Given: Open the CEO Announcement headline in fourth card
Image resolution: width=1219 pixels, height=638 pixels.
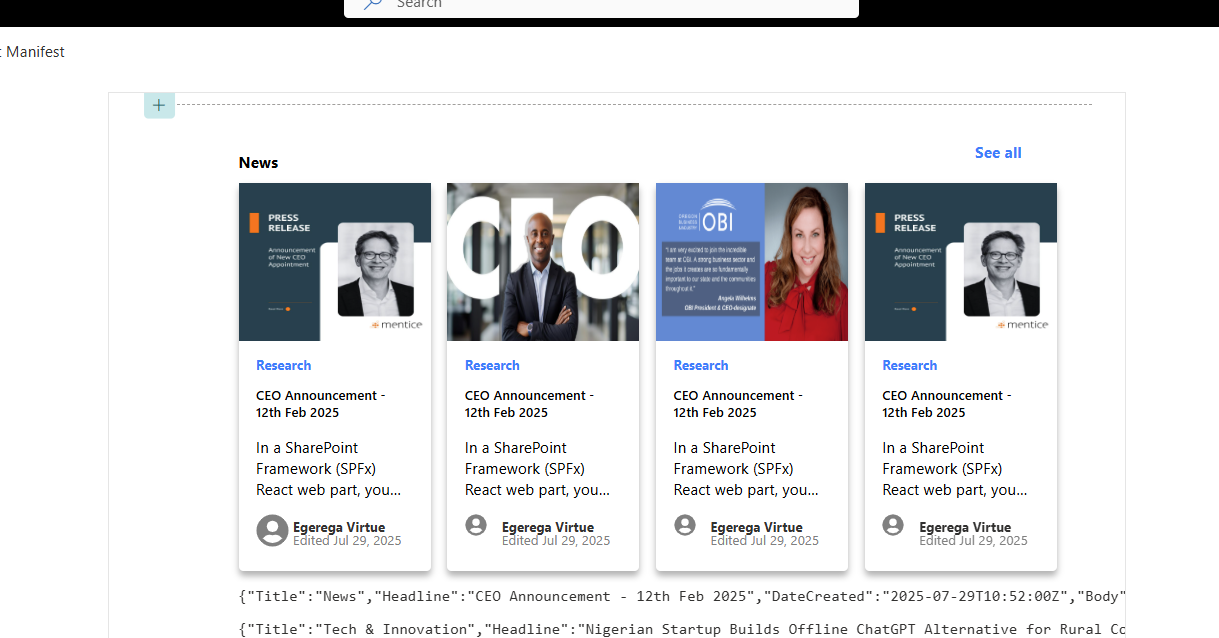Looking at the screenshot, I should [x=946, y=404].
